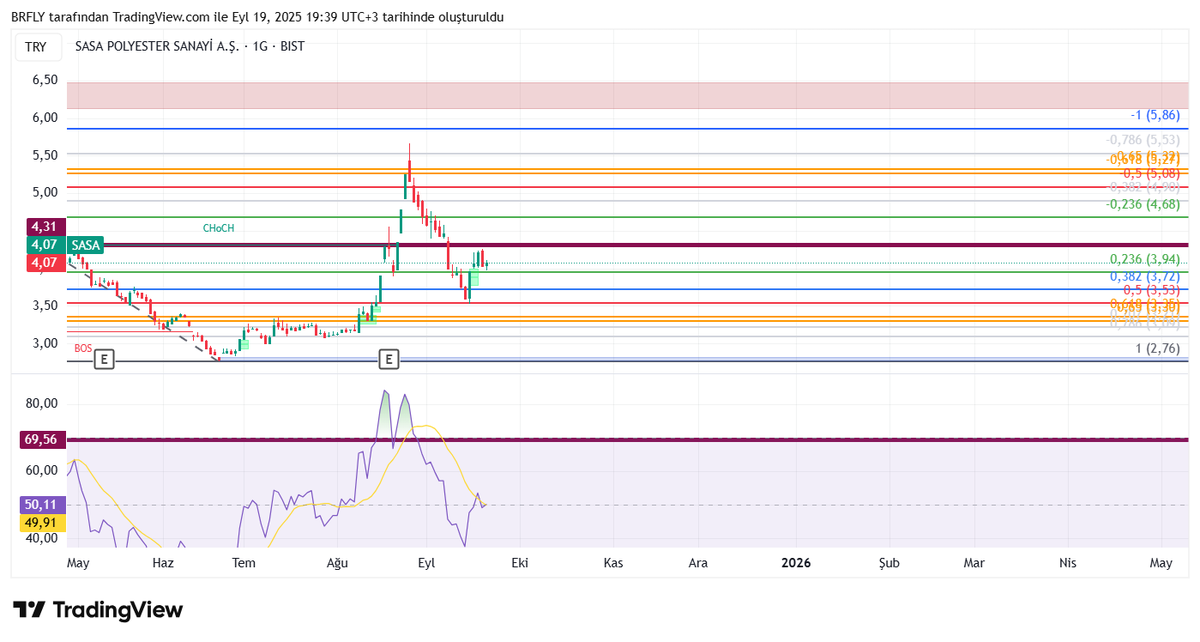Image resolution: width=1200 pixels, height=642 pixels.
Task: Open the TRY currency button
Action: pos(37,46)
